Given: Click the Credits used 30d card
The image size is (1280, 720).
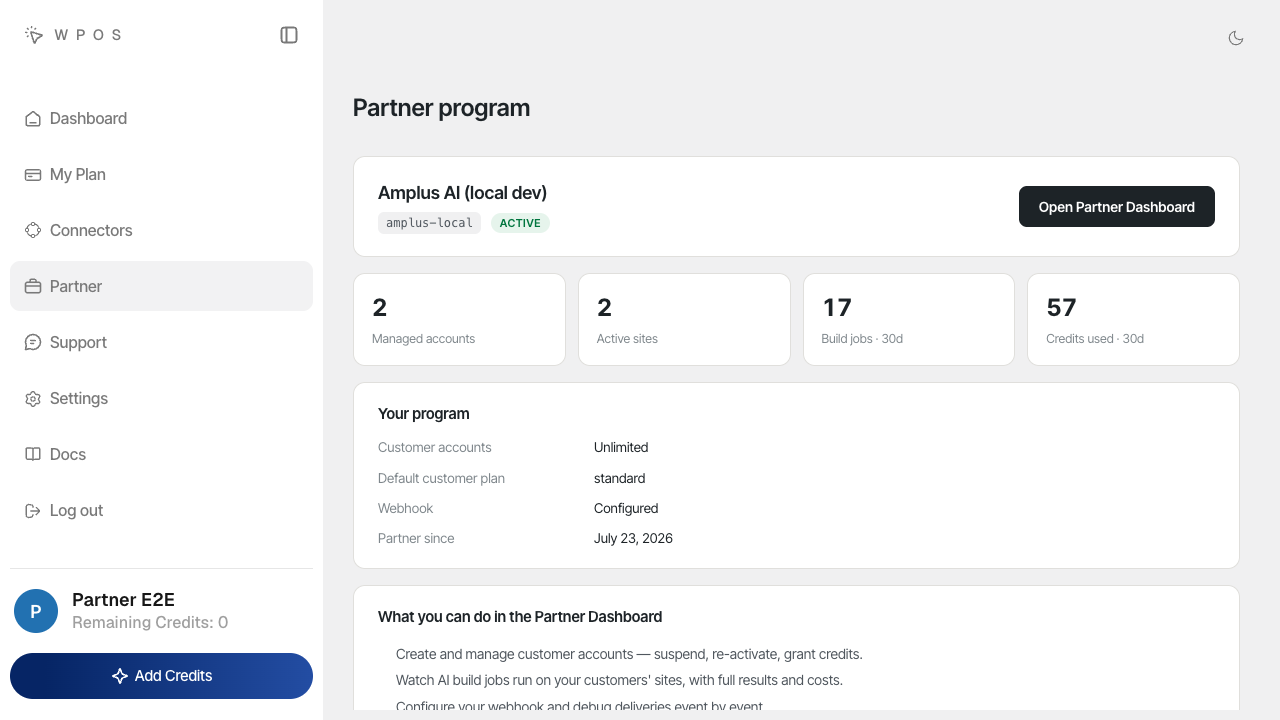Looking at the screenshot, I should 1133,320.
